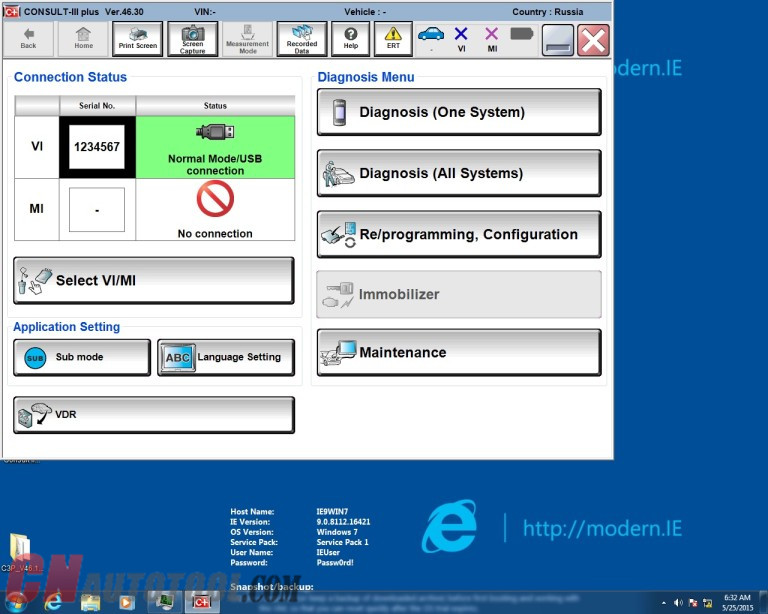Click the Screen Capture camera icon
The height and width of the screenshot is (614, 768).
193,32
